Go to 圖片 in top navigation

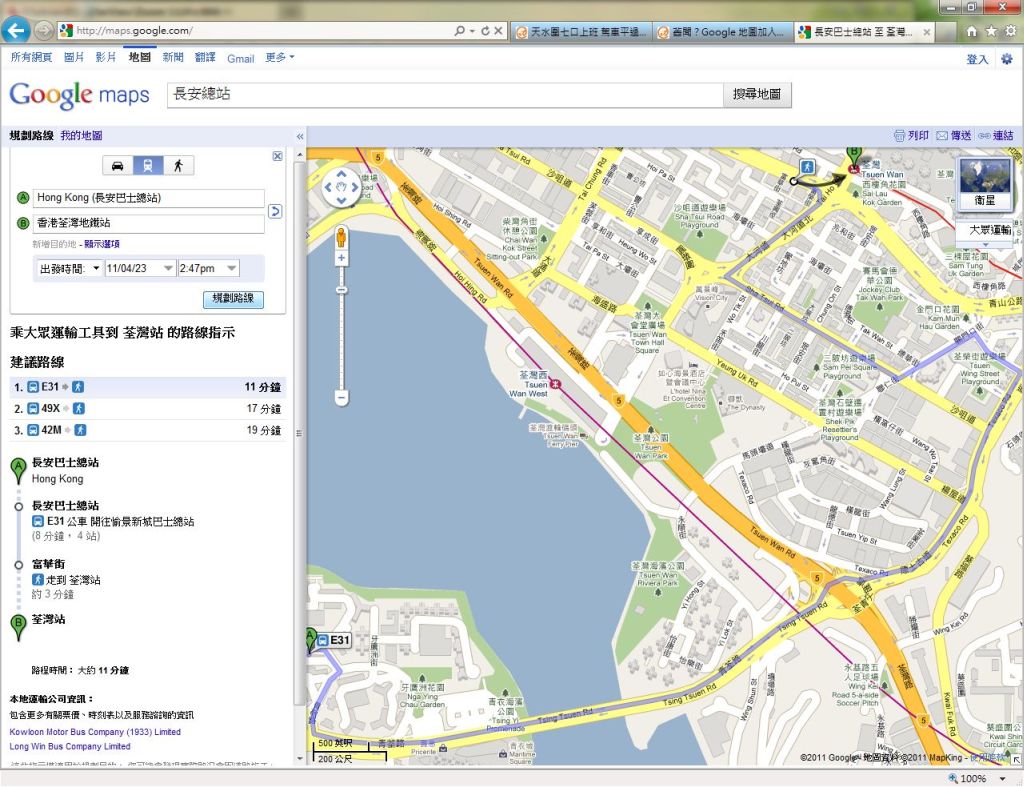point(74,57)
